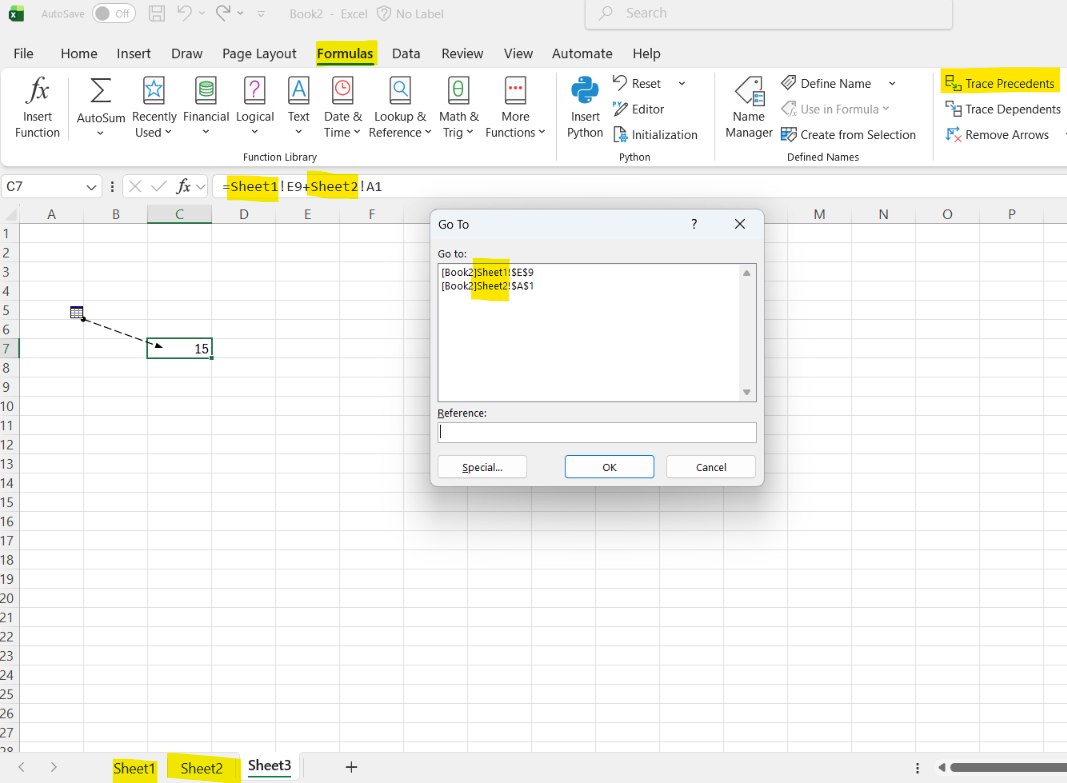Image resolution: width=1067 pixels, height=783 pixels.
Task: Click the Go To list scroll down arrow
Action: (746, 392)
